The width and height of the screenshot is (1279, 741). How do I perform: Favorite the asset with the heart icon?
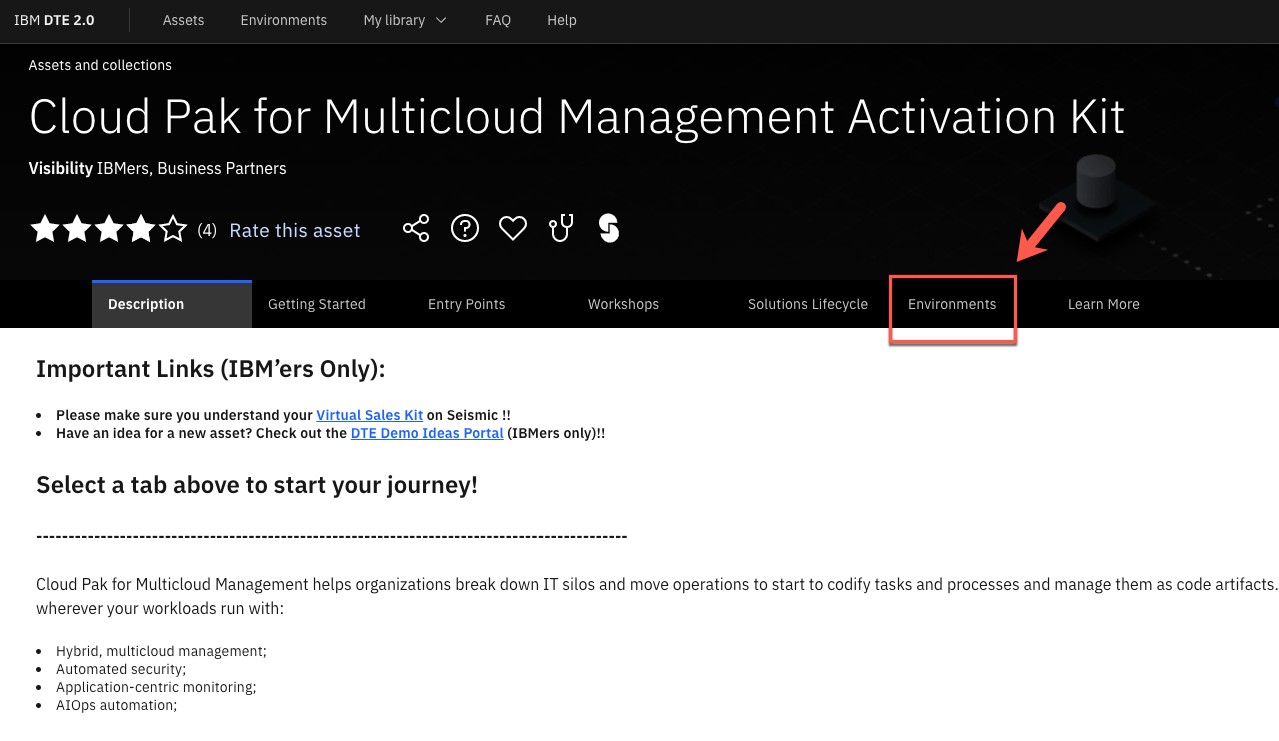tap(513, 229)
